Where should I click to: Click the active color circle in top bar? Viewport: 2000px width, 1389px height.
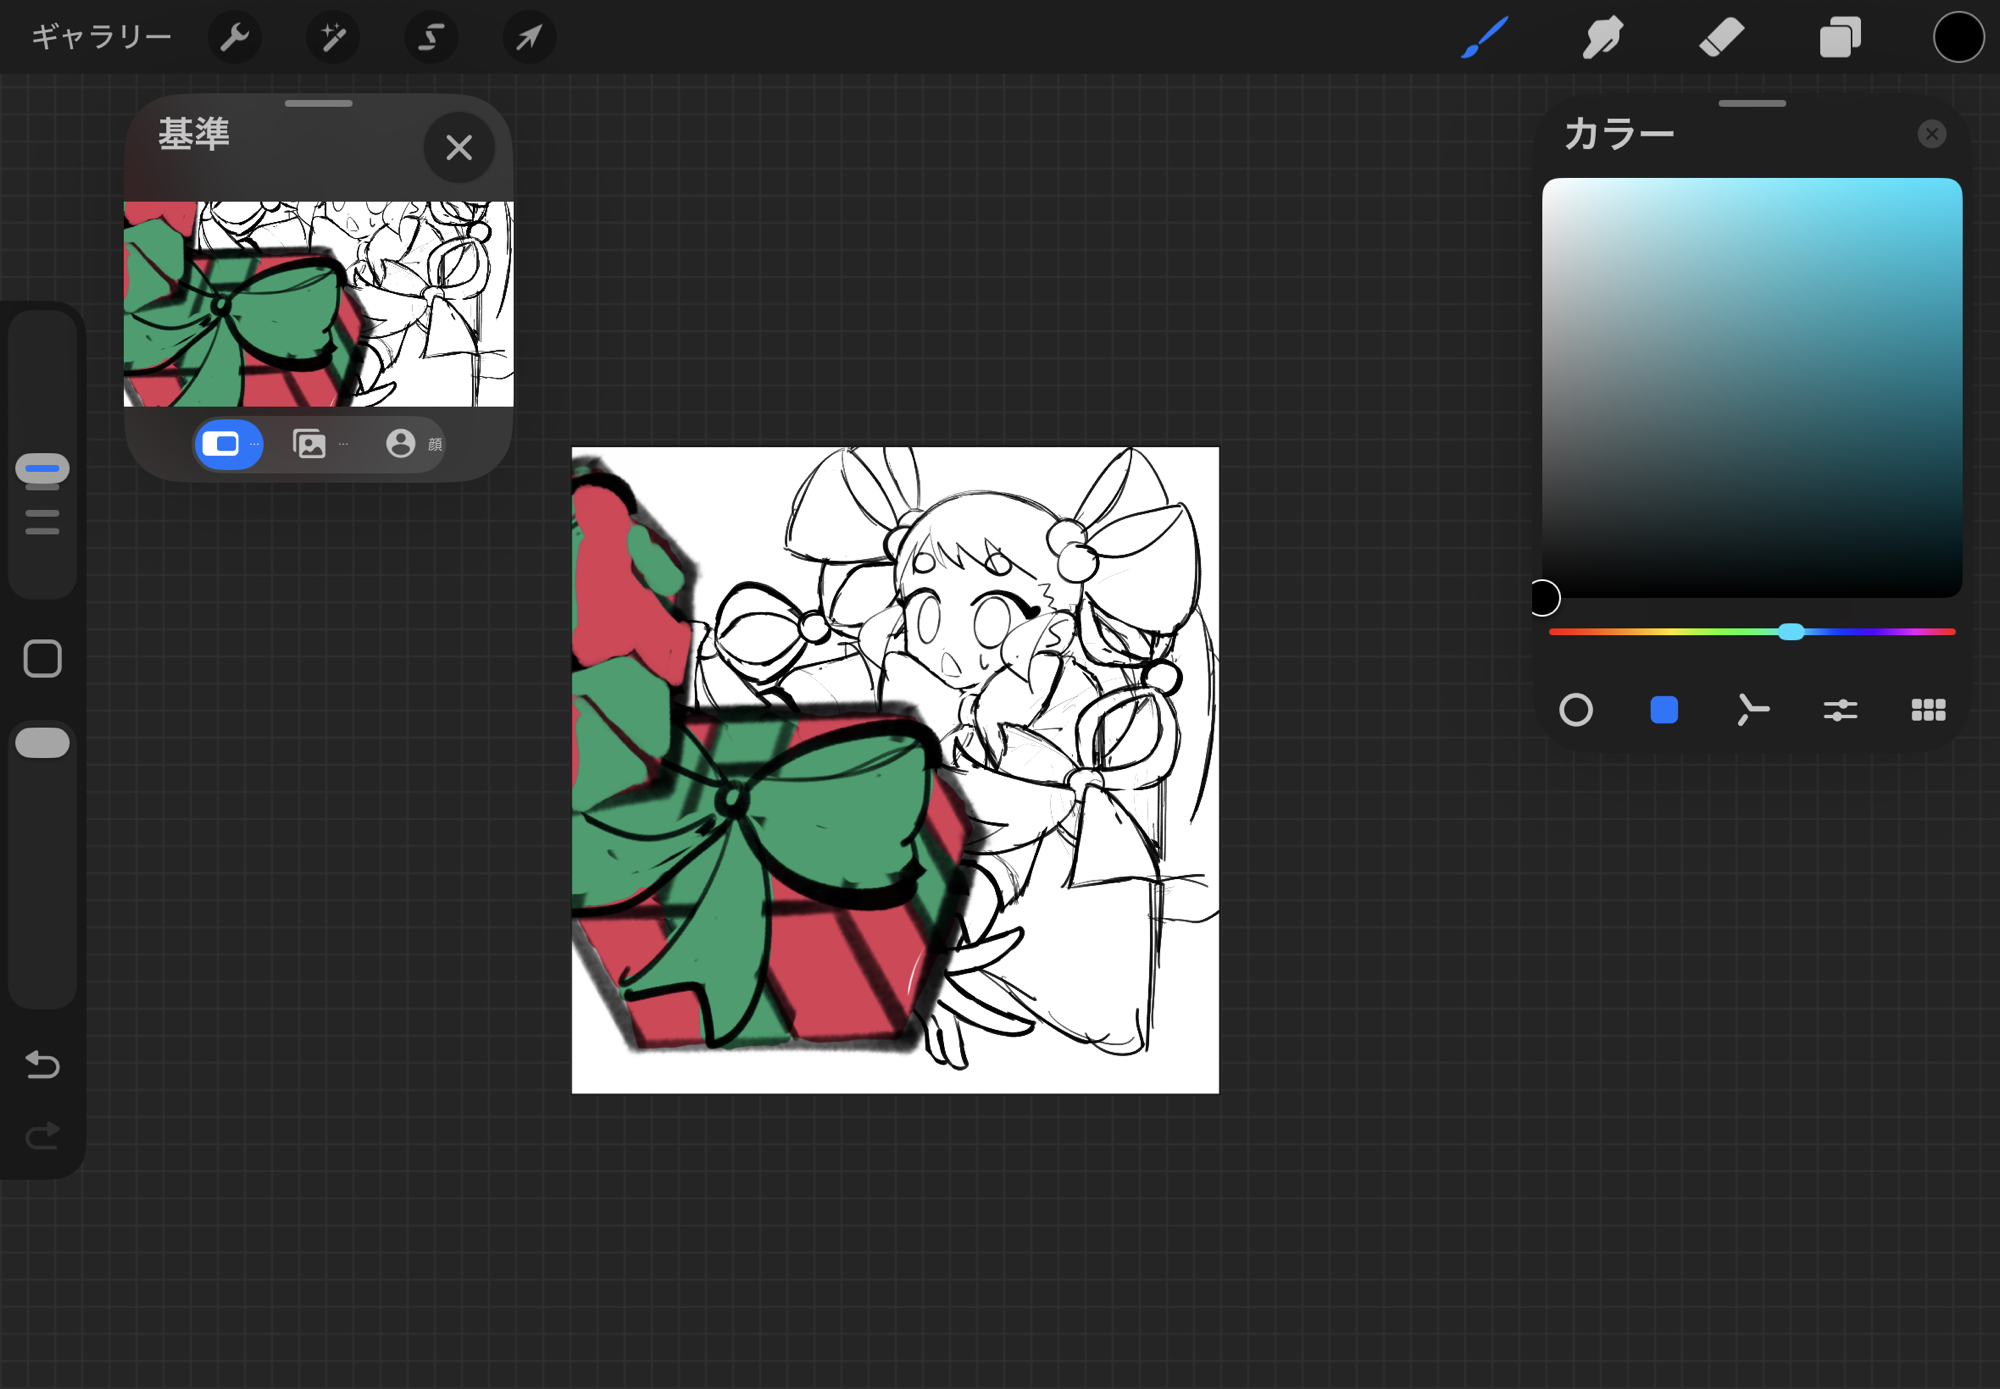(1957, 38)
